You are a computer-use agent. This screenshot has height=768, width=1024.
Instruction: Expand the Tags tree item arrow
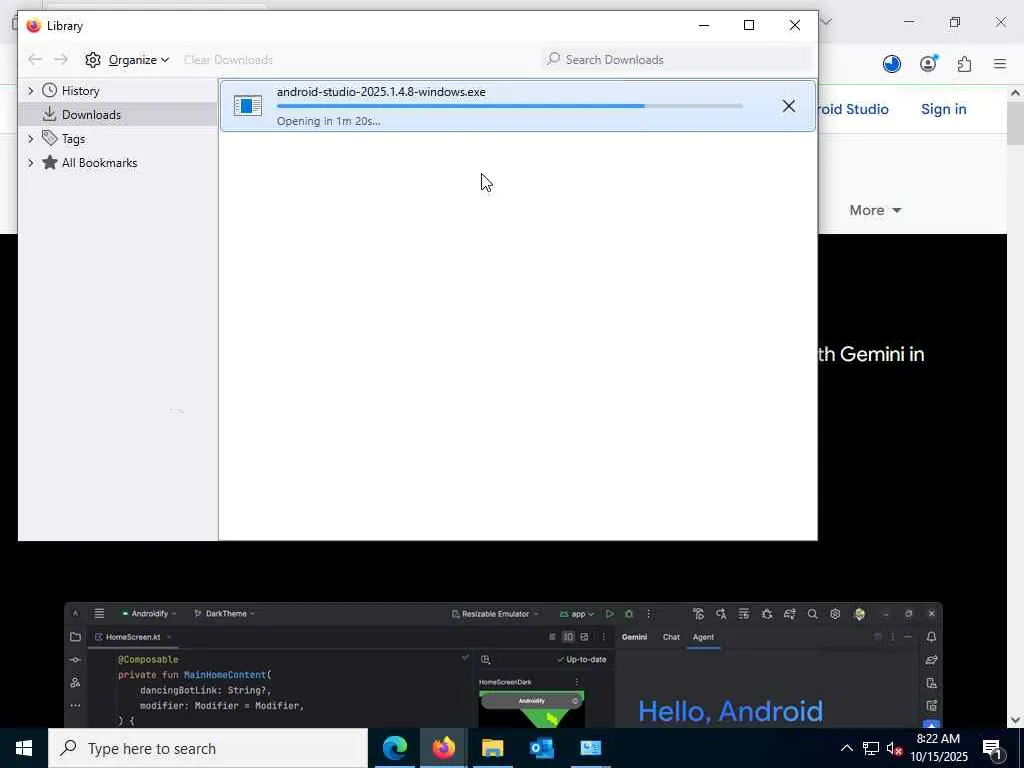(30, 138)
